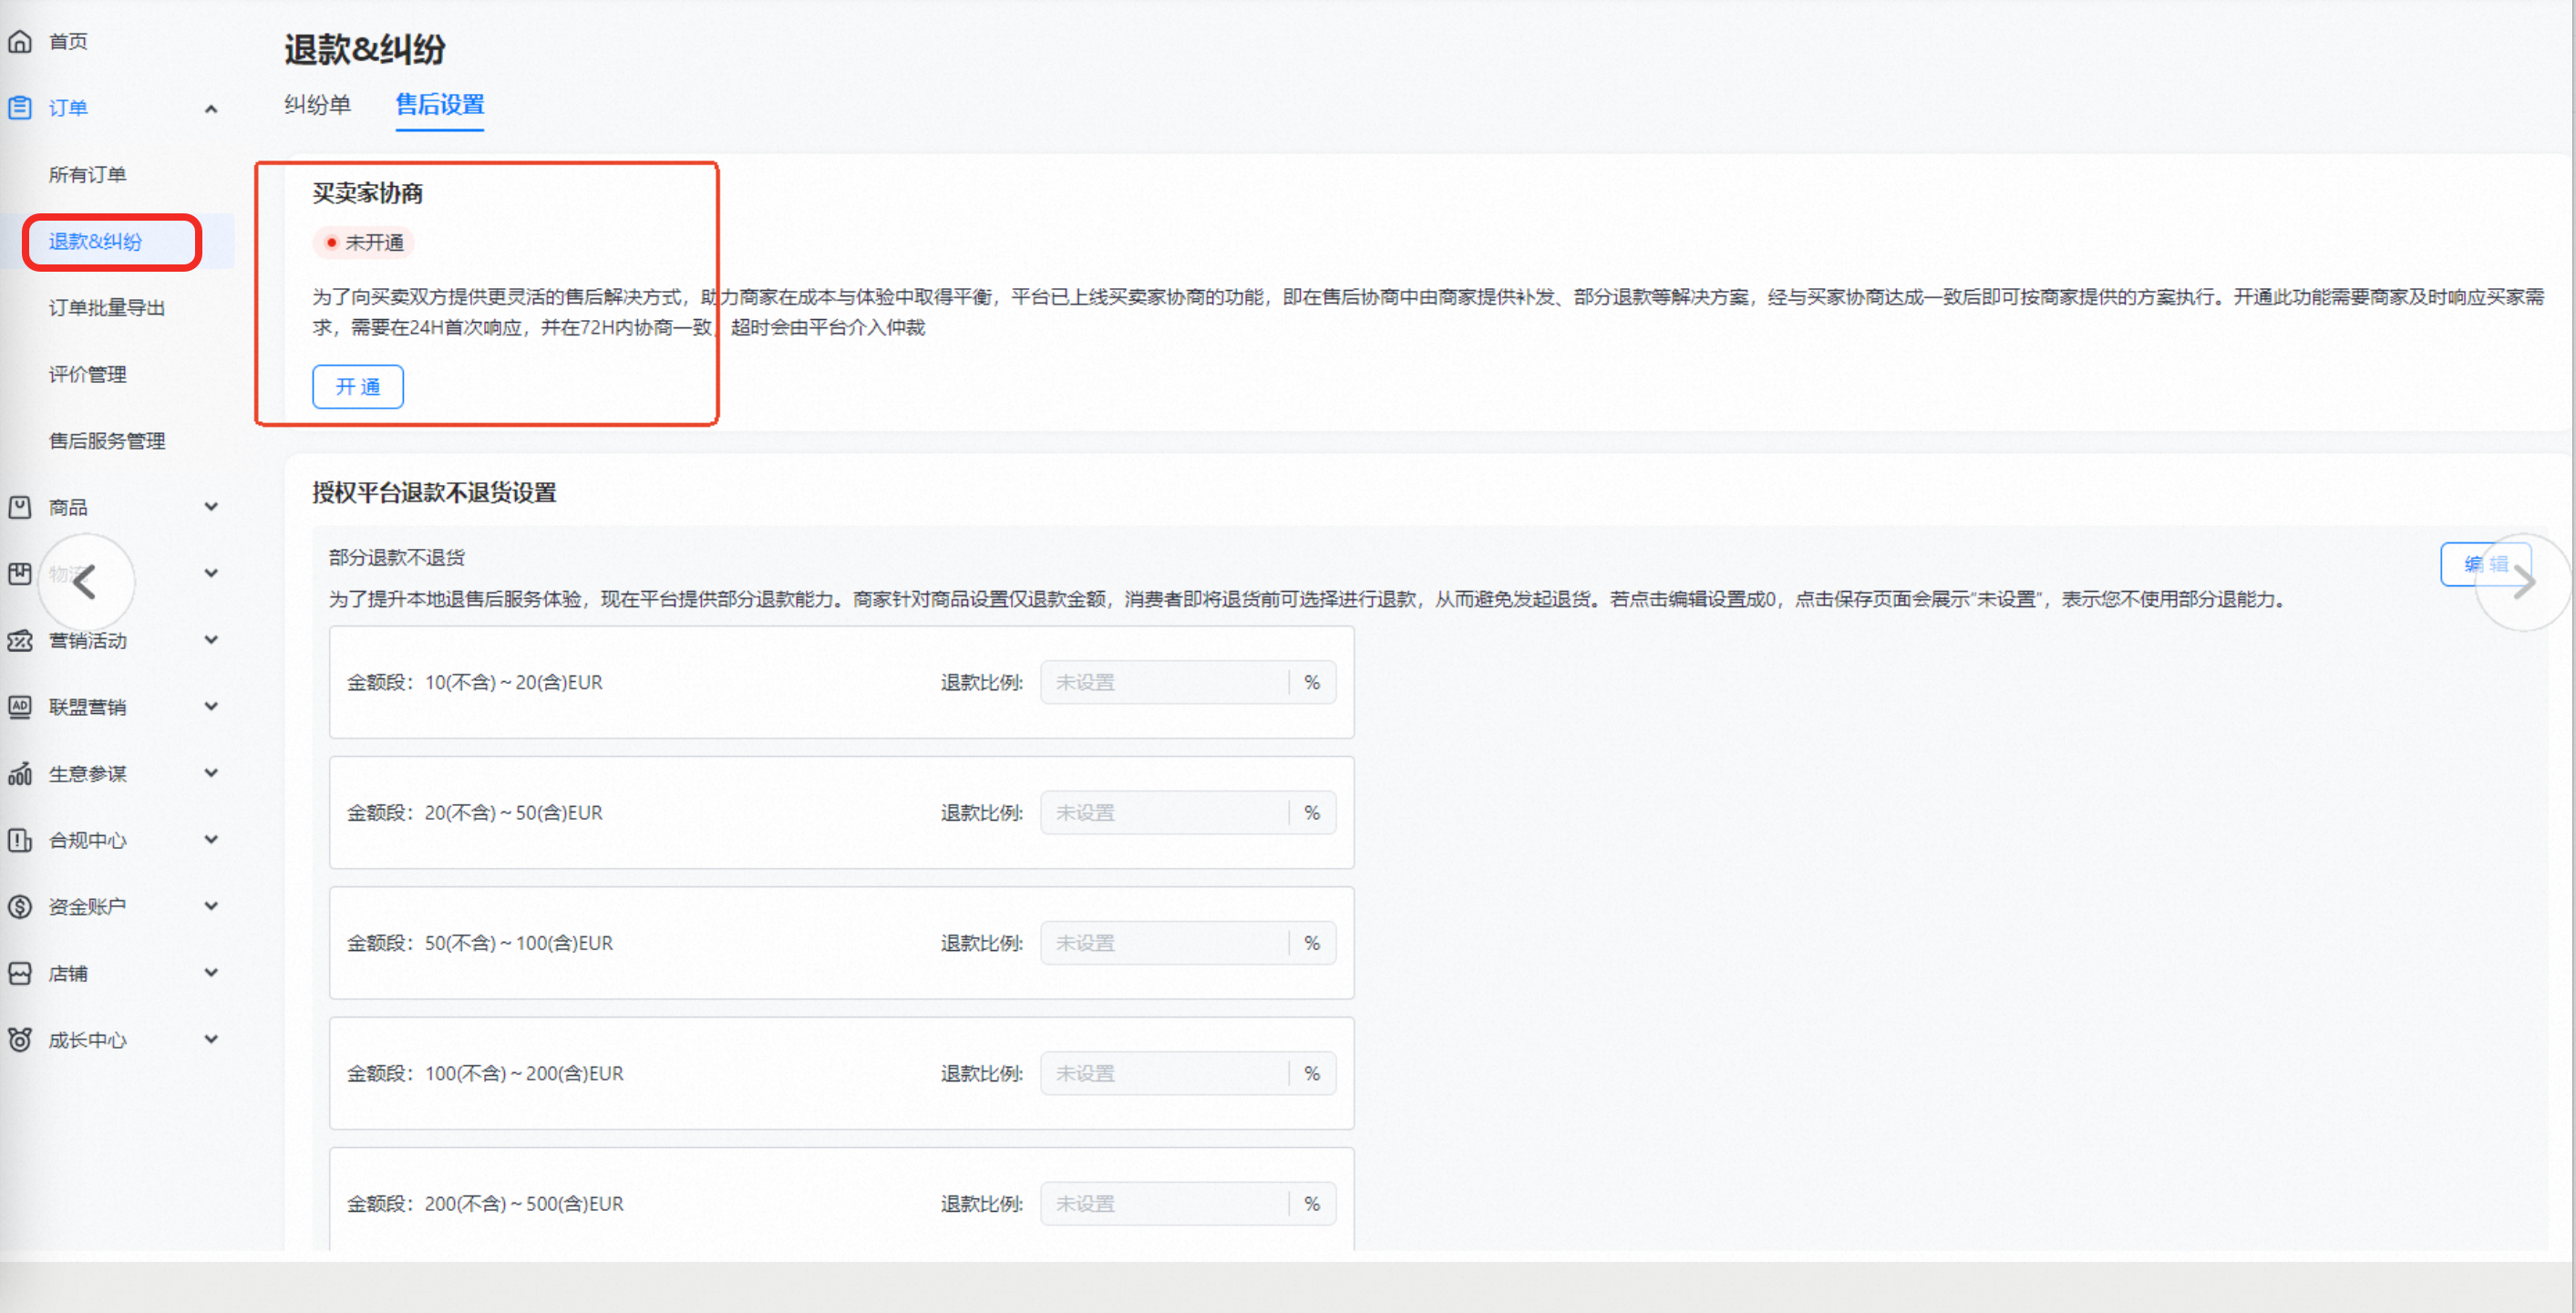Click the previous-slide left arrow circle

[x=86, y=582]
